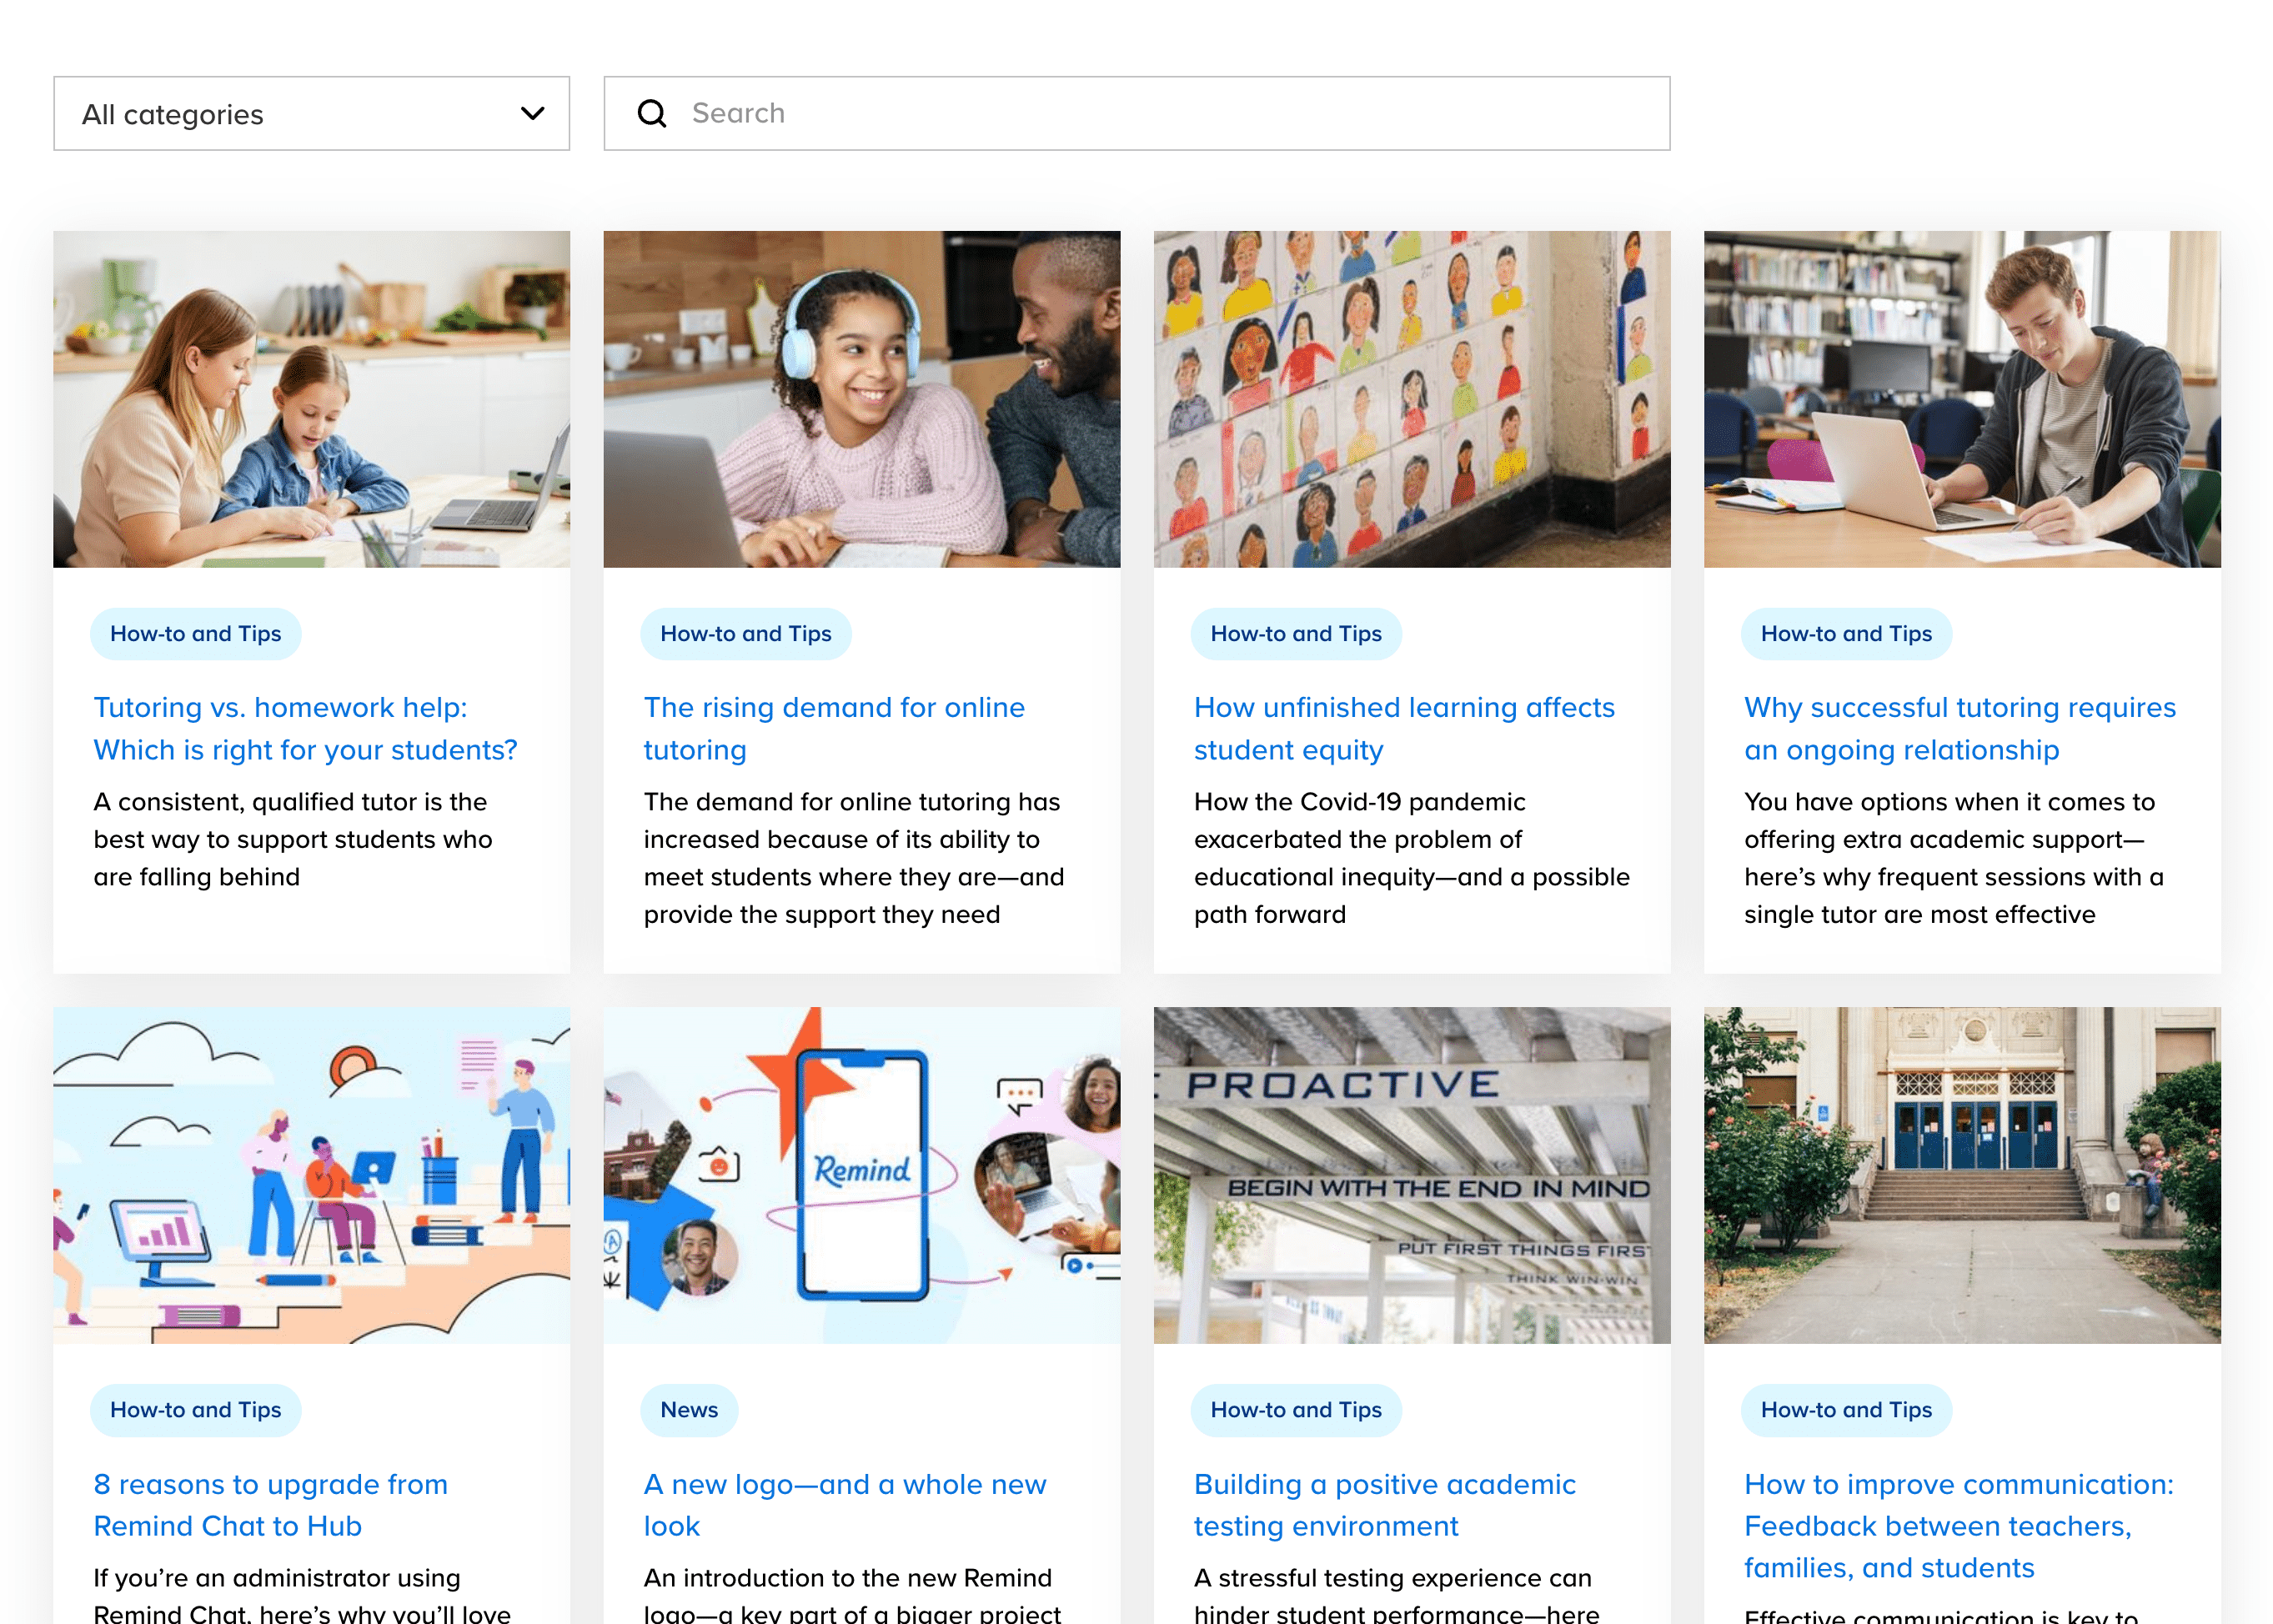Click the chevron arrow on the categories dropdown

[x=533, y=114]
